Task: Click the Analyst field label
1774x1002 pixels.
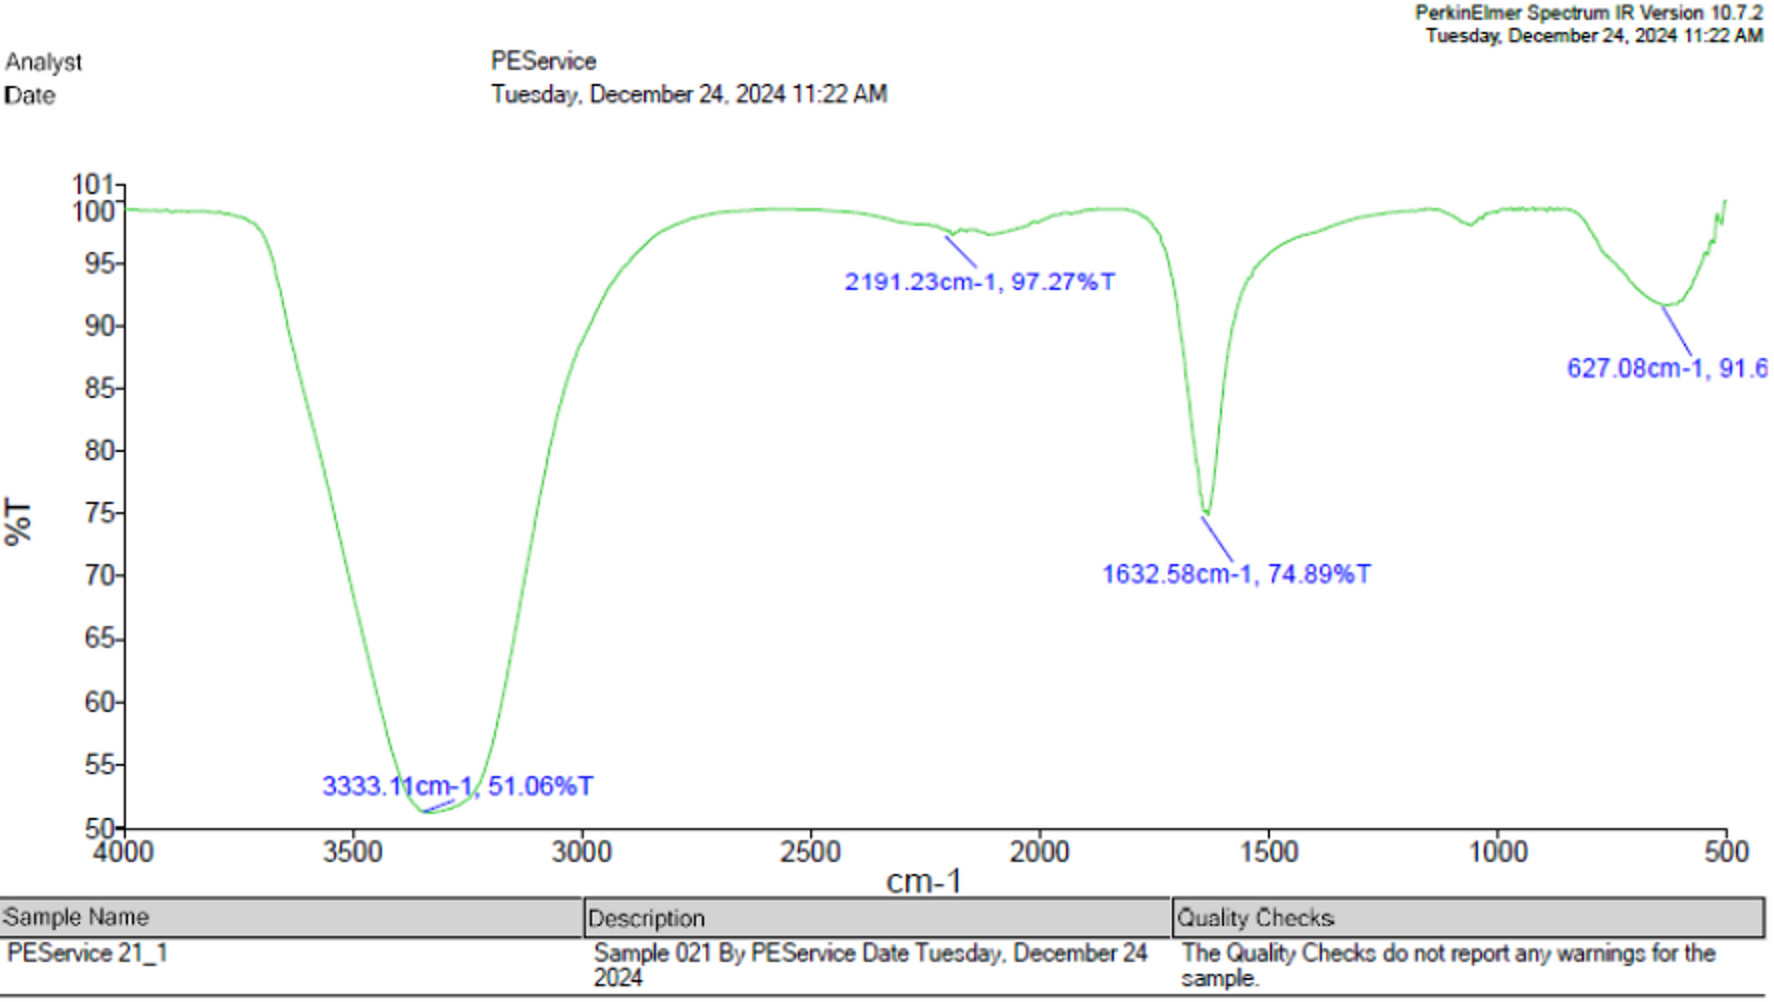Action: point(44,62)
